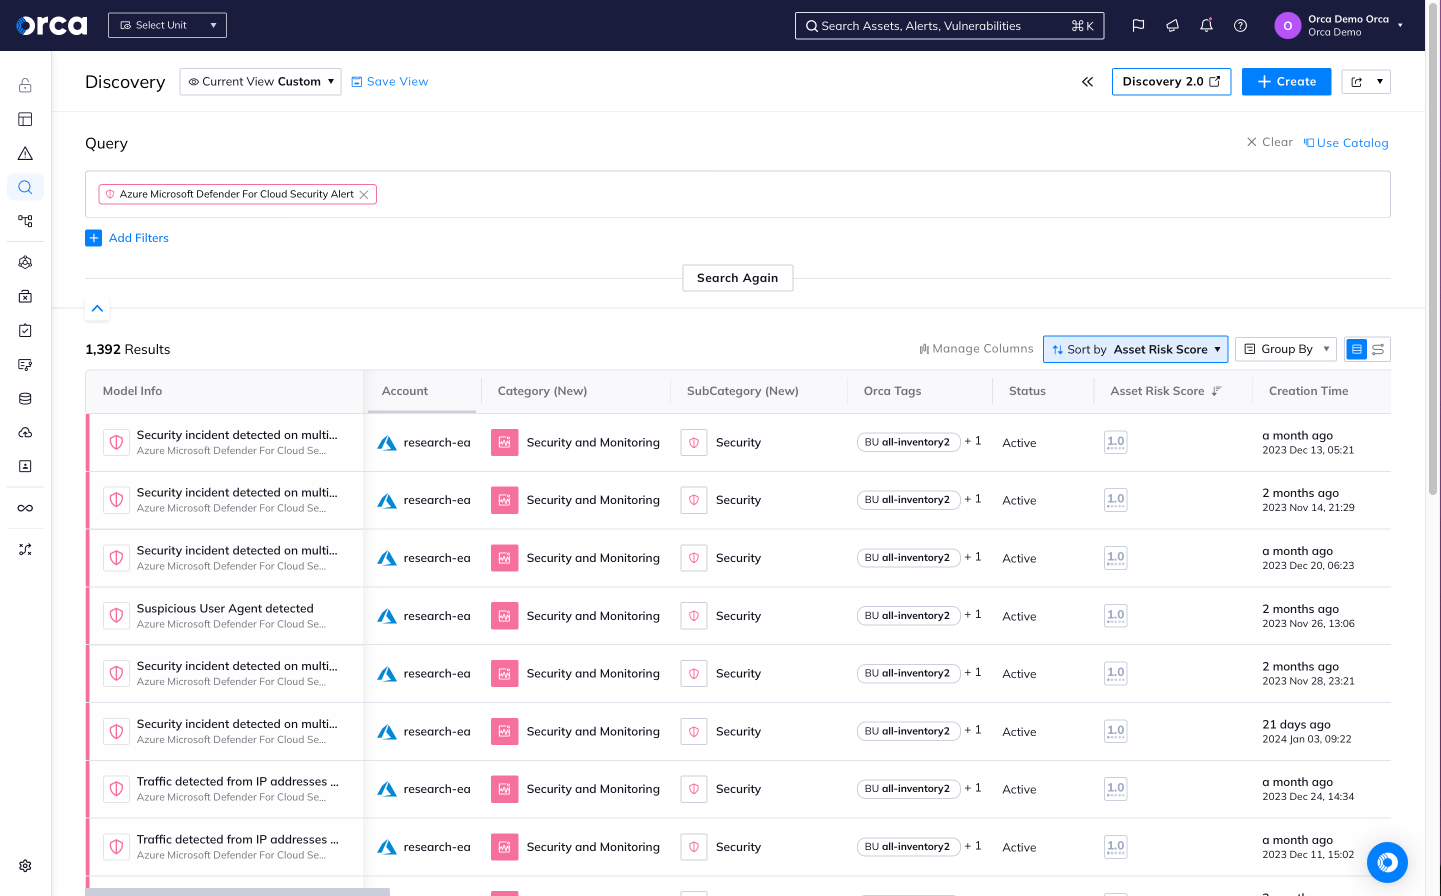Click the Query chip shield icon

[x=110, y=195]
